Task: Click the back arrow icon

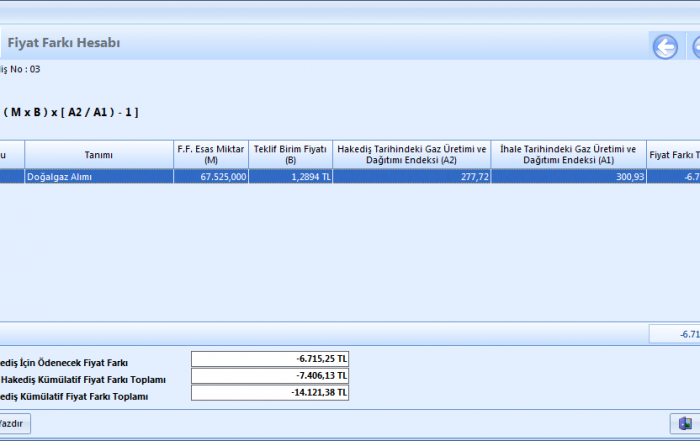Action: 665,47
